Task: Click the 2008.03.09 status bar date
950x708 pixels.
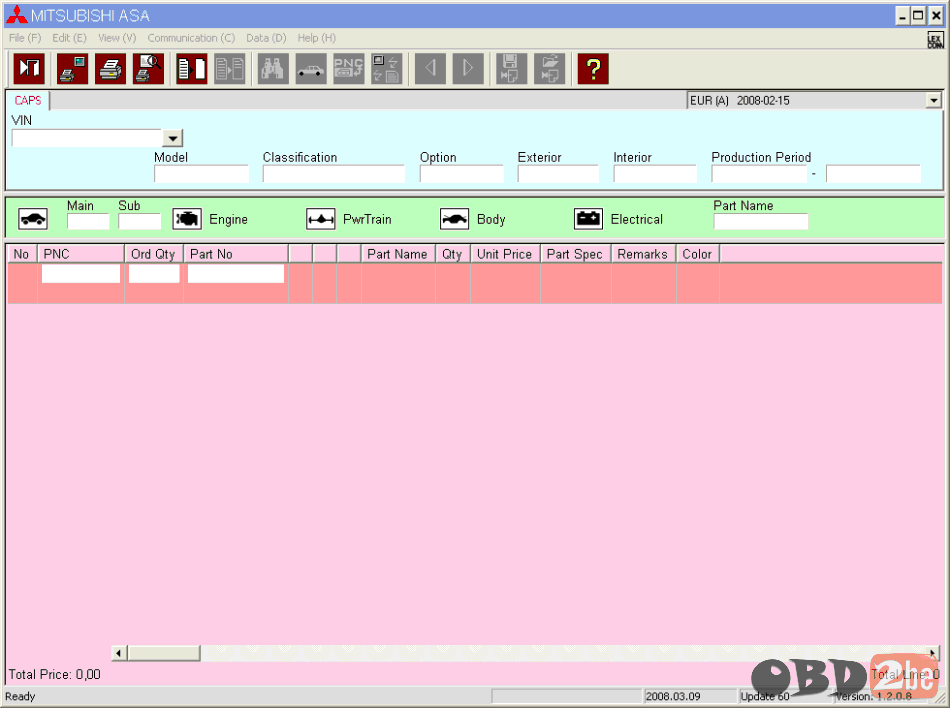Action: [x=673, y=696]
